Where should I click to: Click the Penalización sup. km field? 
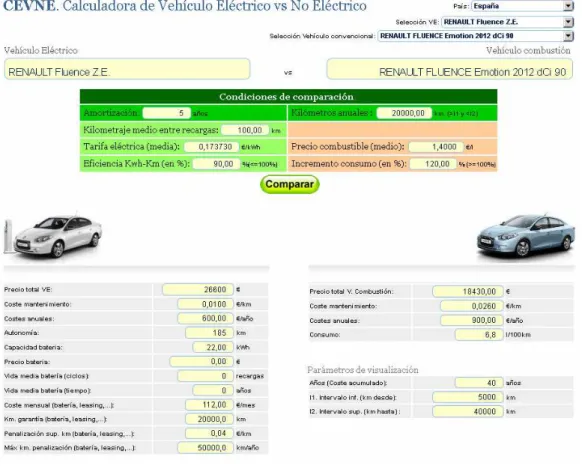209,433
